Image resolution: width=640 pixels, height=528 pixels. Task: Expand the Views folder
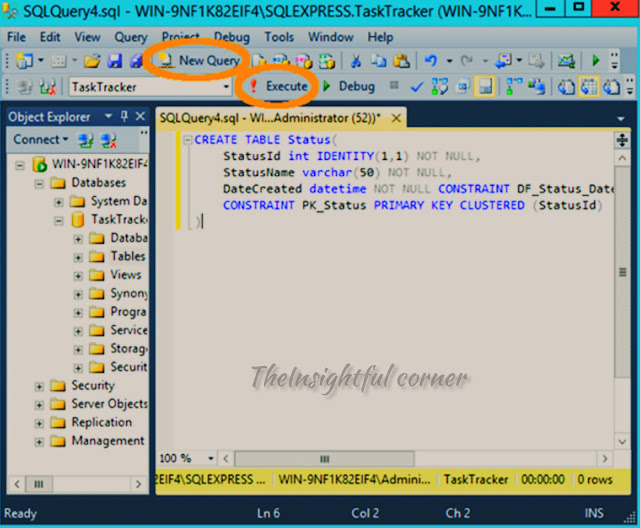tap(78, 276)
